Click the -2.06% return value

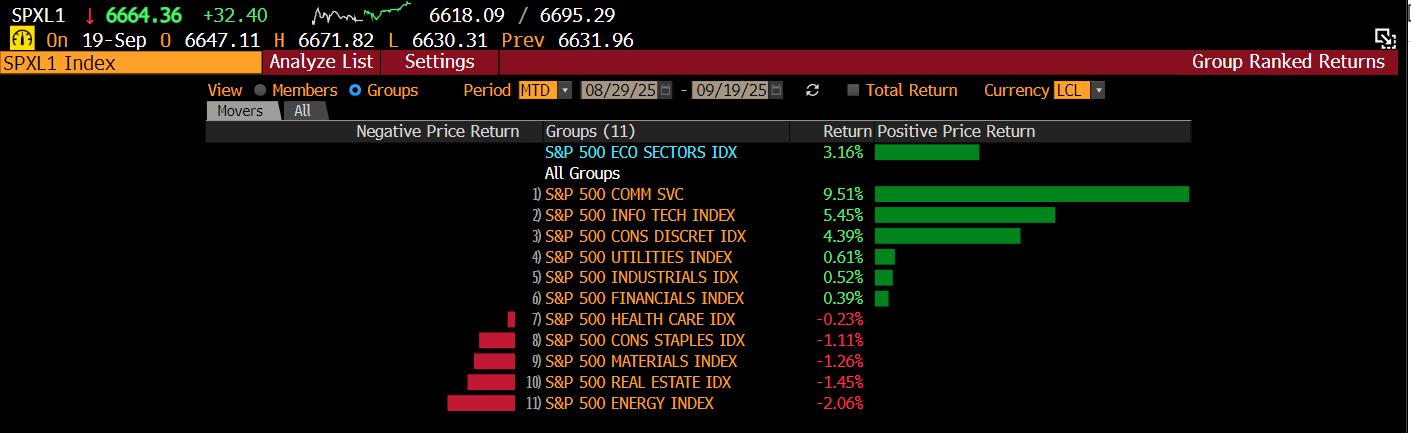[x=840, y=404]
